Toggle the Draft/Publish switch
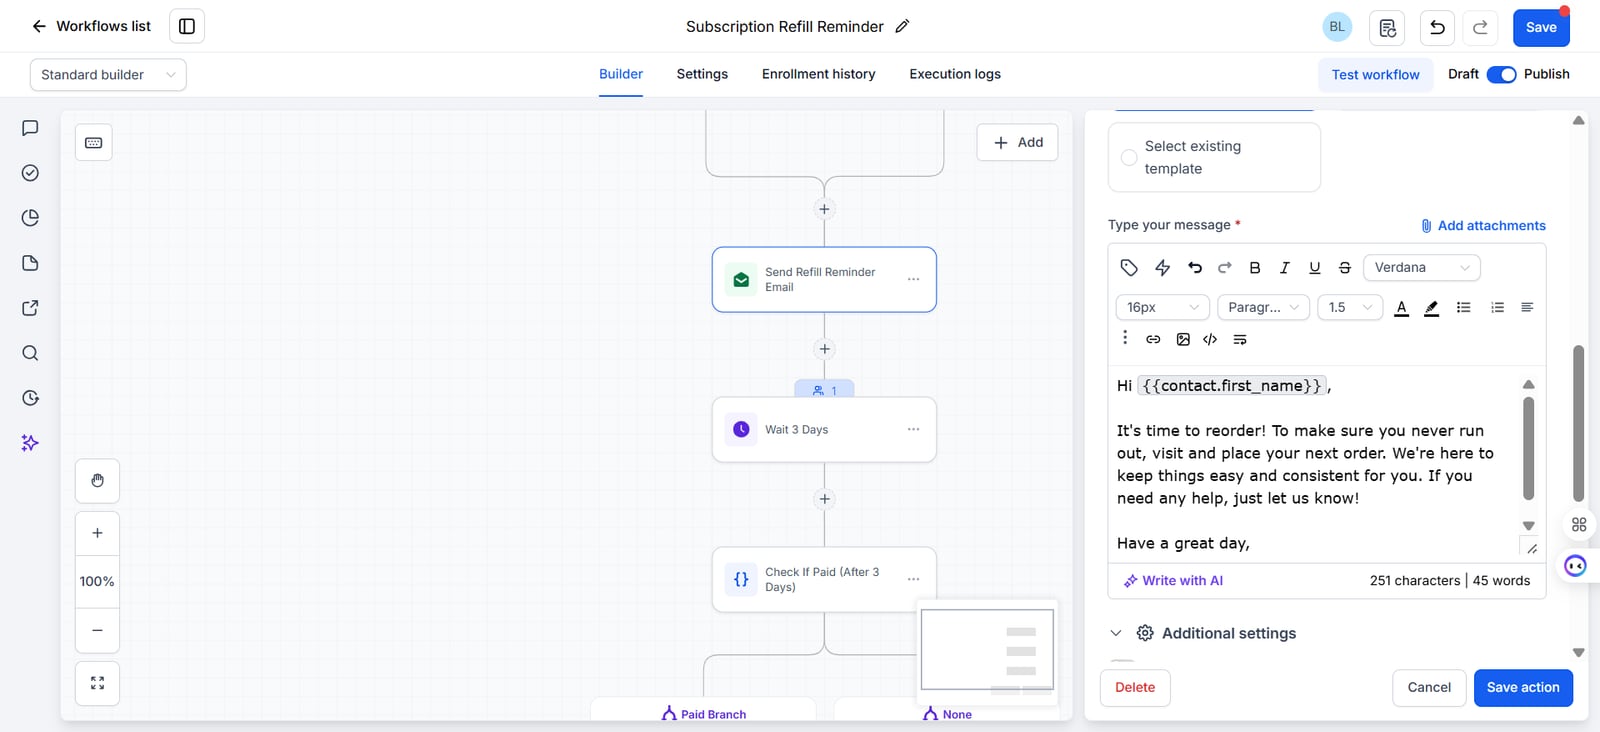Viewport: 1600px width, 732px height. (1501, 74)
